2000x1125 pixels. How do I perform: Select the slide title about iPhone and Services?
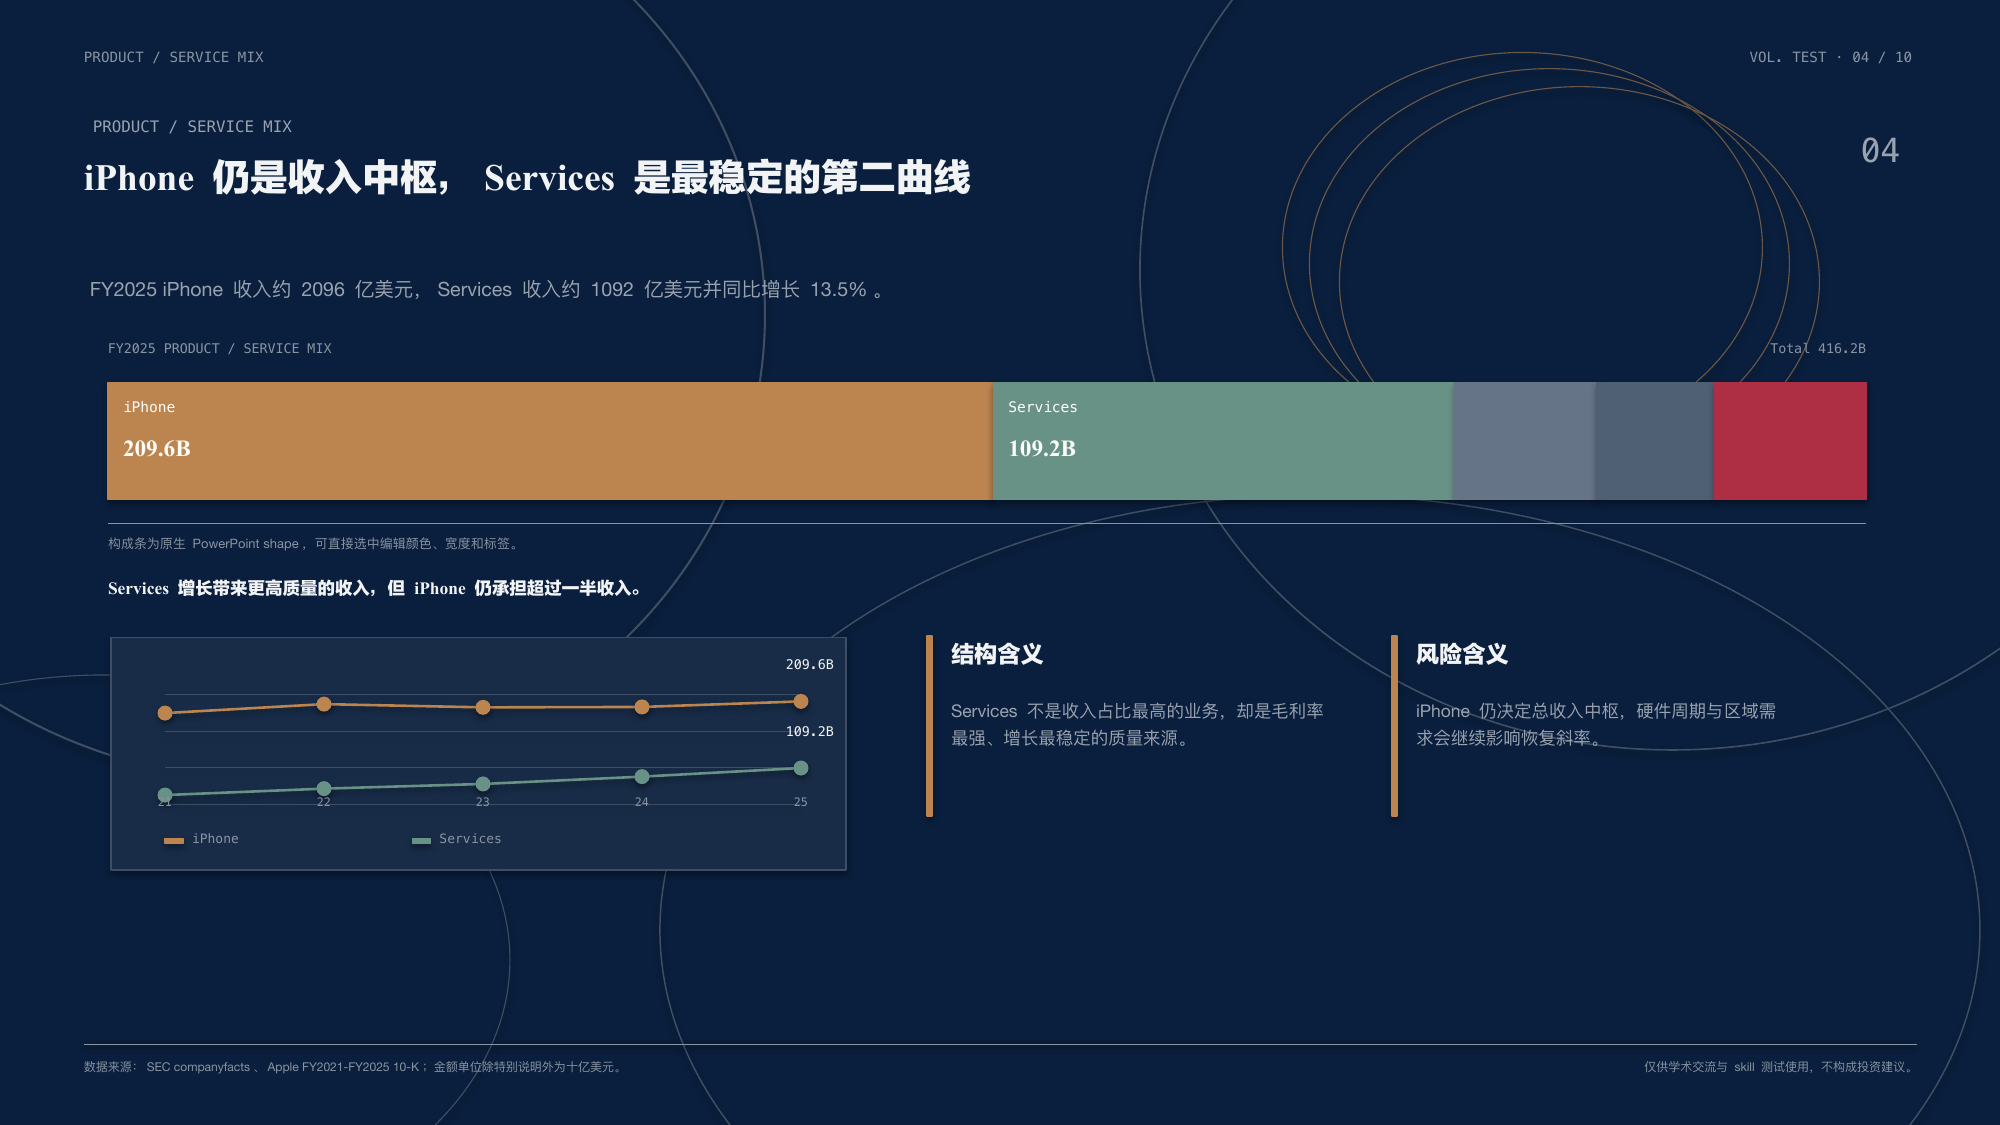click(x=527, y=178)
